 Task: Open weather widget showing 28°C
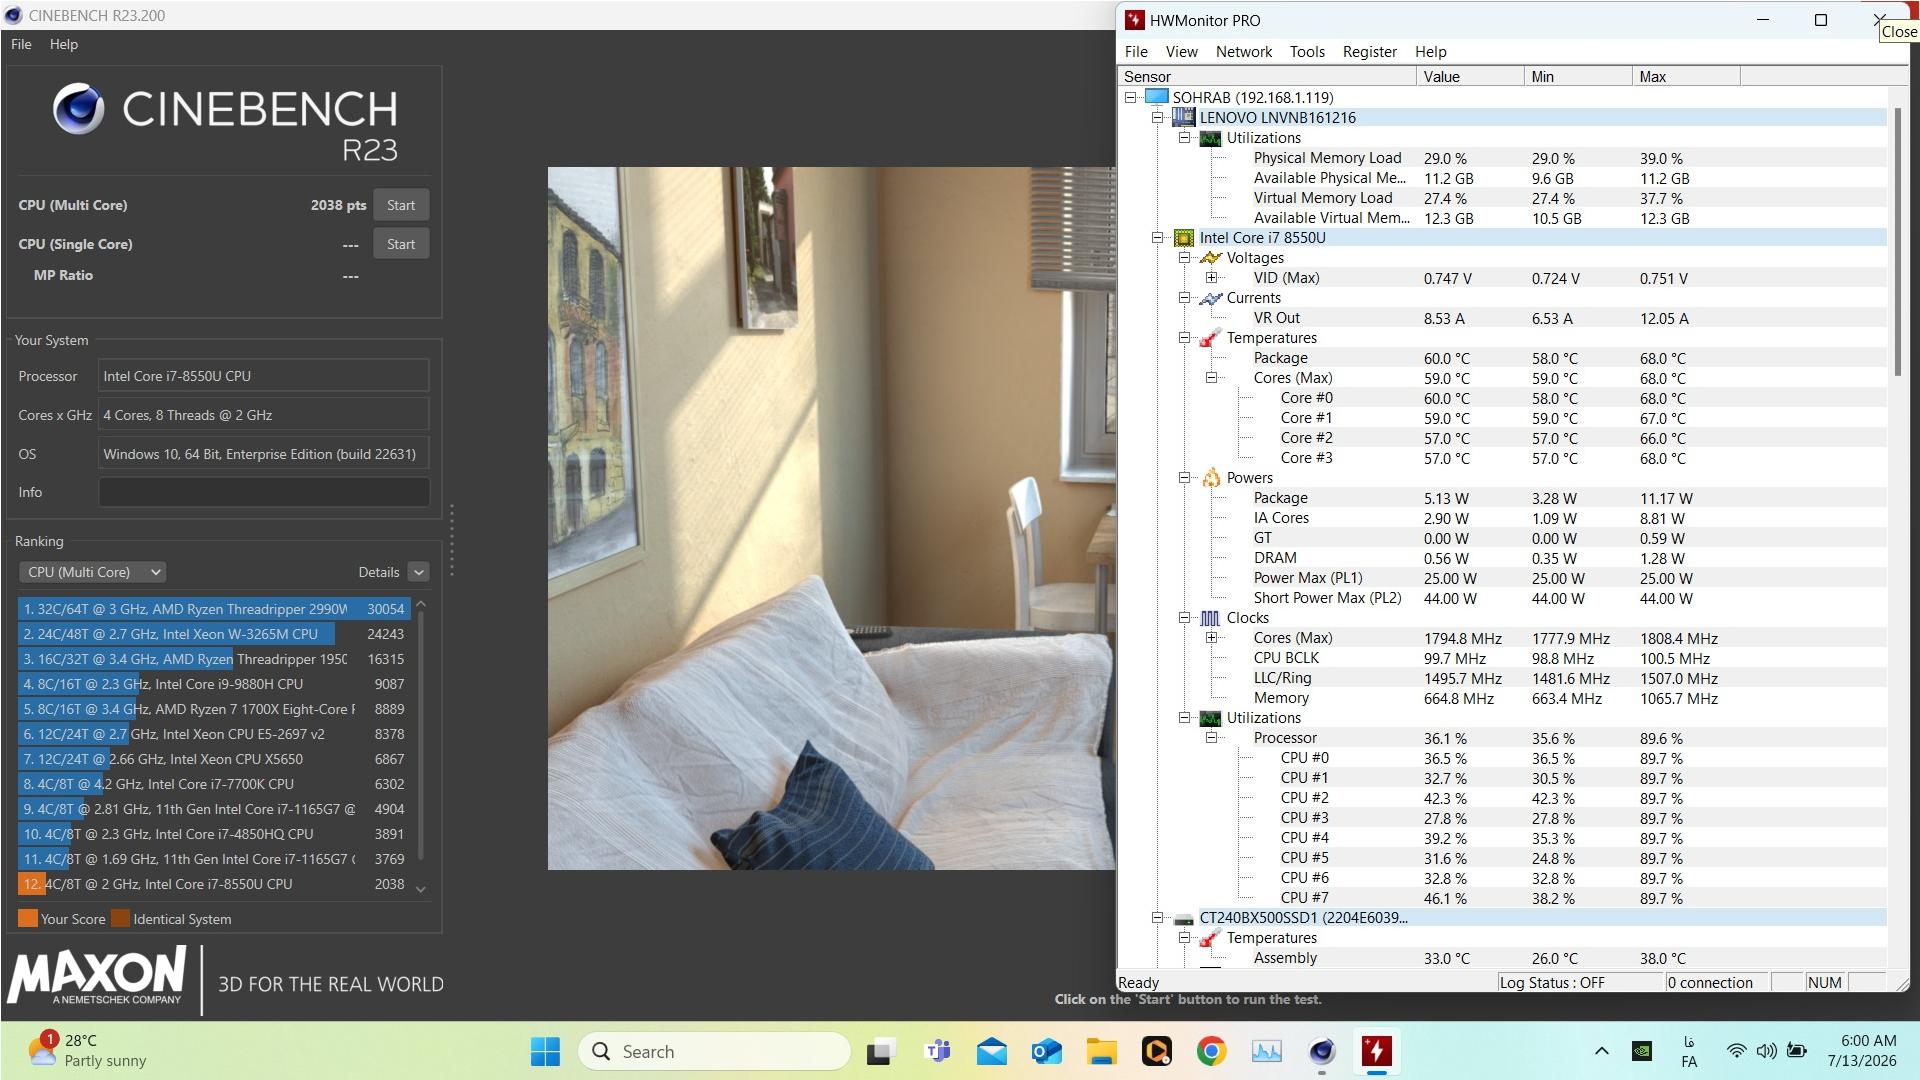[88, 1051]
